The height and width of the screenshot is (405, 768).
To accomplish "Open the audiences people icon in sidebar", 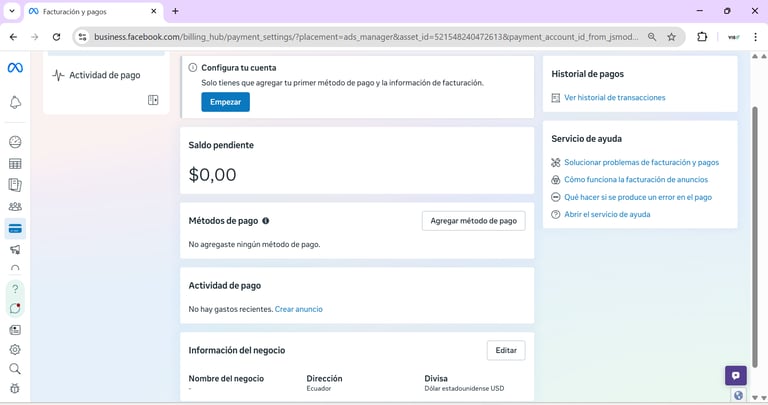I will click(x=15, y=207).
